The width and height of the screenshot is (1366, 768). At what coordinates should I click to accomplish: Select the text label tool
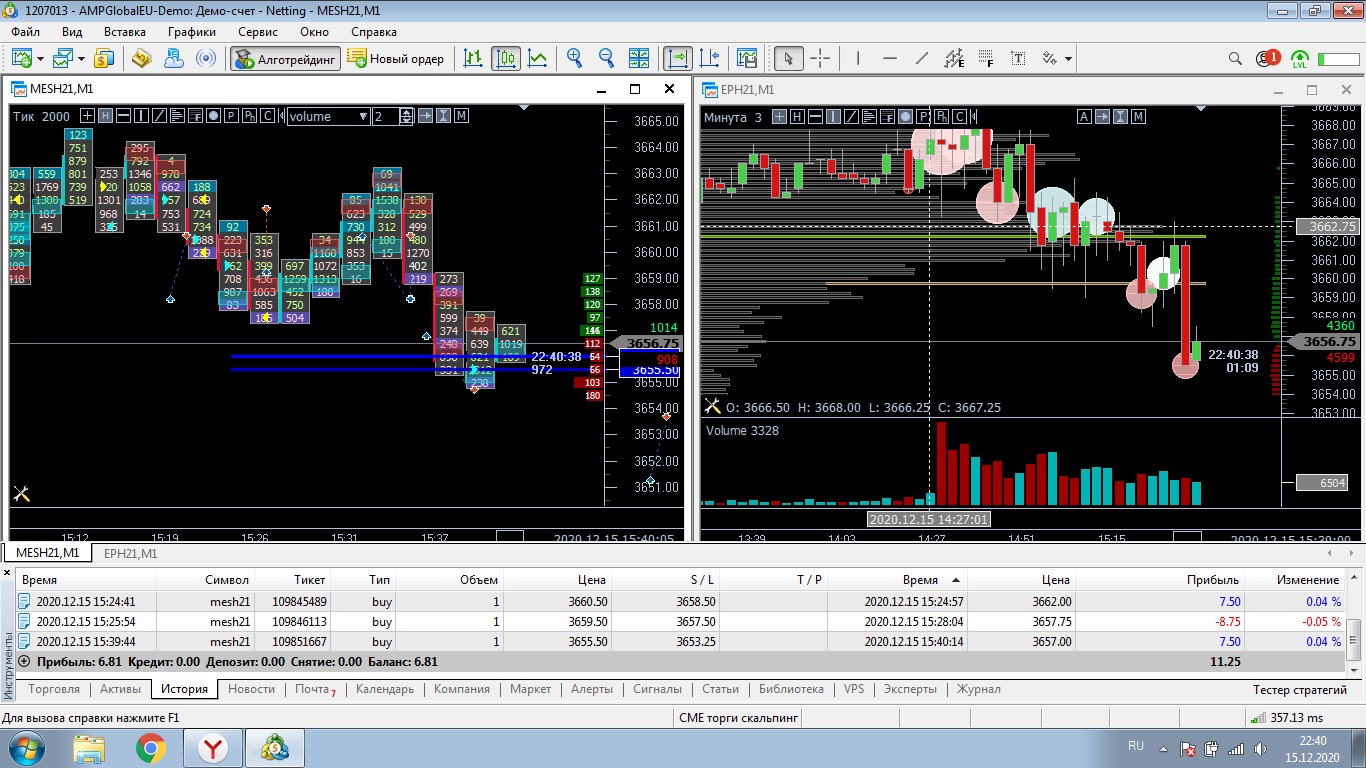point(1018,58)
